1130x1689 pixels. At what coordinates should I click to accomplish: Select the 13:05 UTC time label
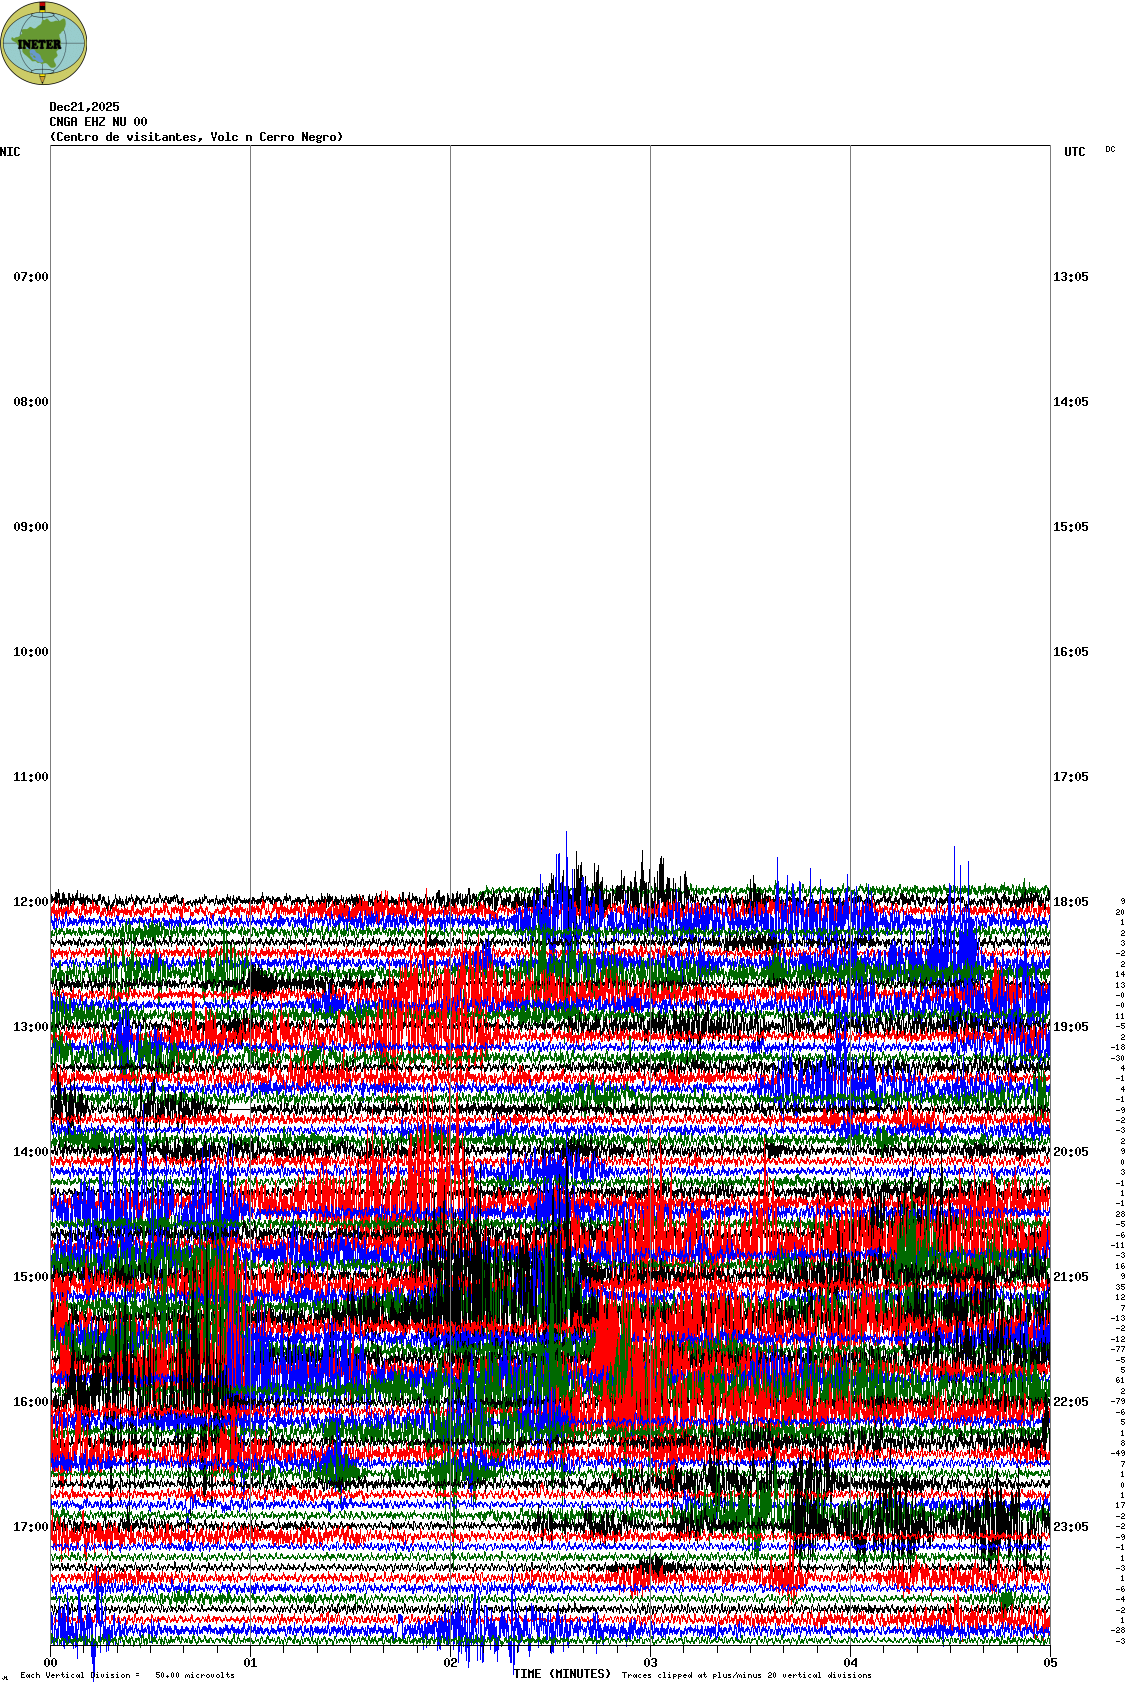click(x=1070, y=277)
